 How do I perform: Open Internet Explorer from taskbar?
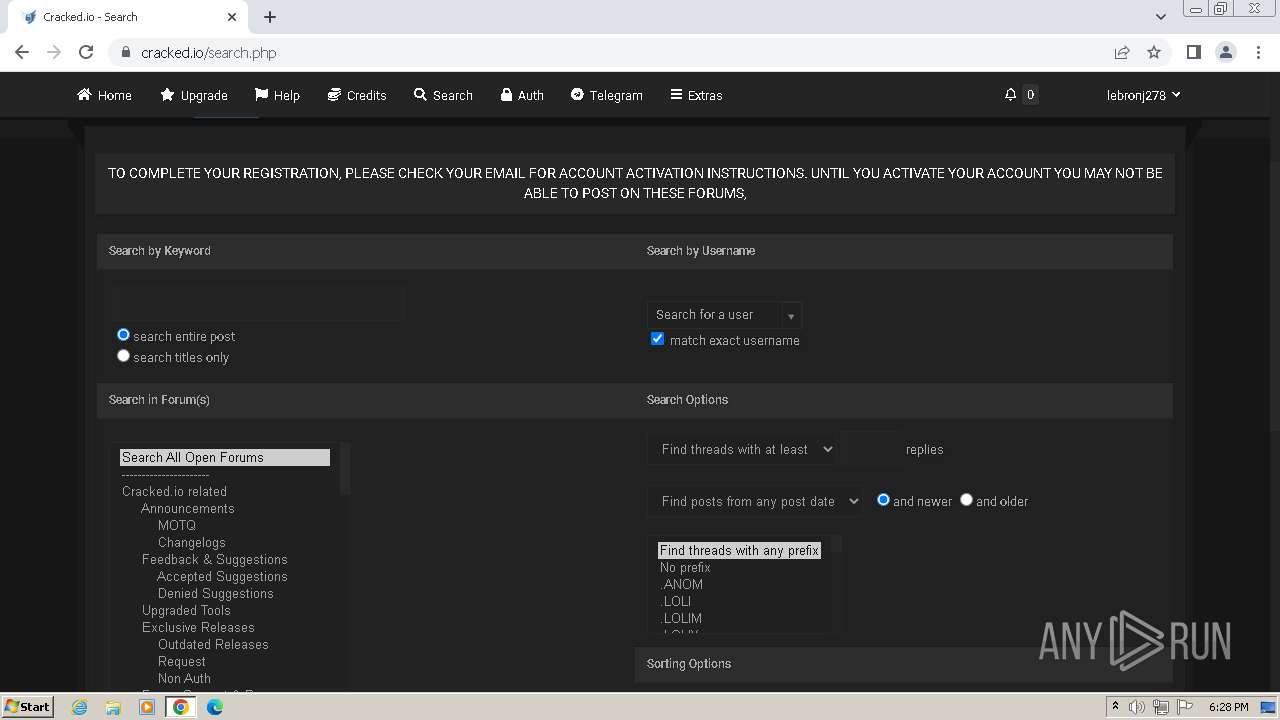(80, 707)
